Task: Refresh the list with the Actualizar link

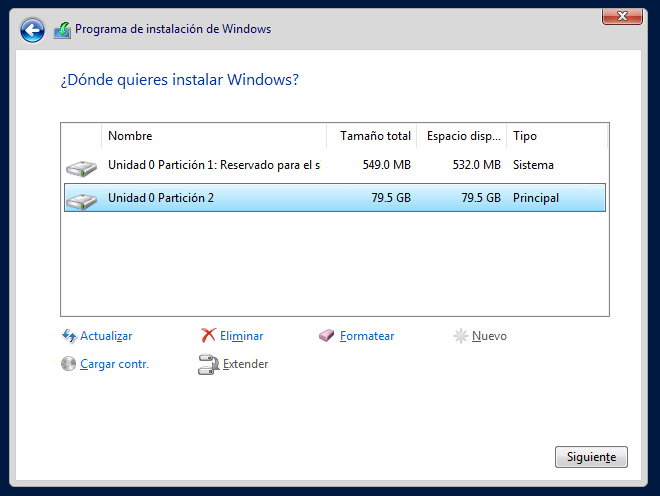Action: click(x=106, y=336)
